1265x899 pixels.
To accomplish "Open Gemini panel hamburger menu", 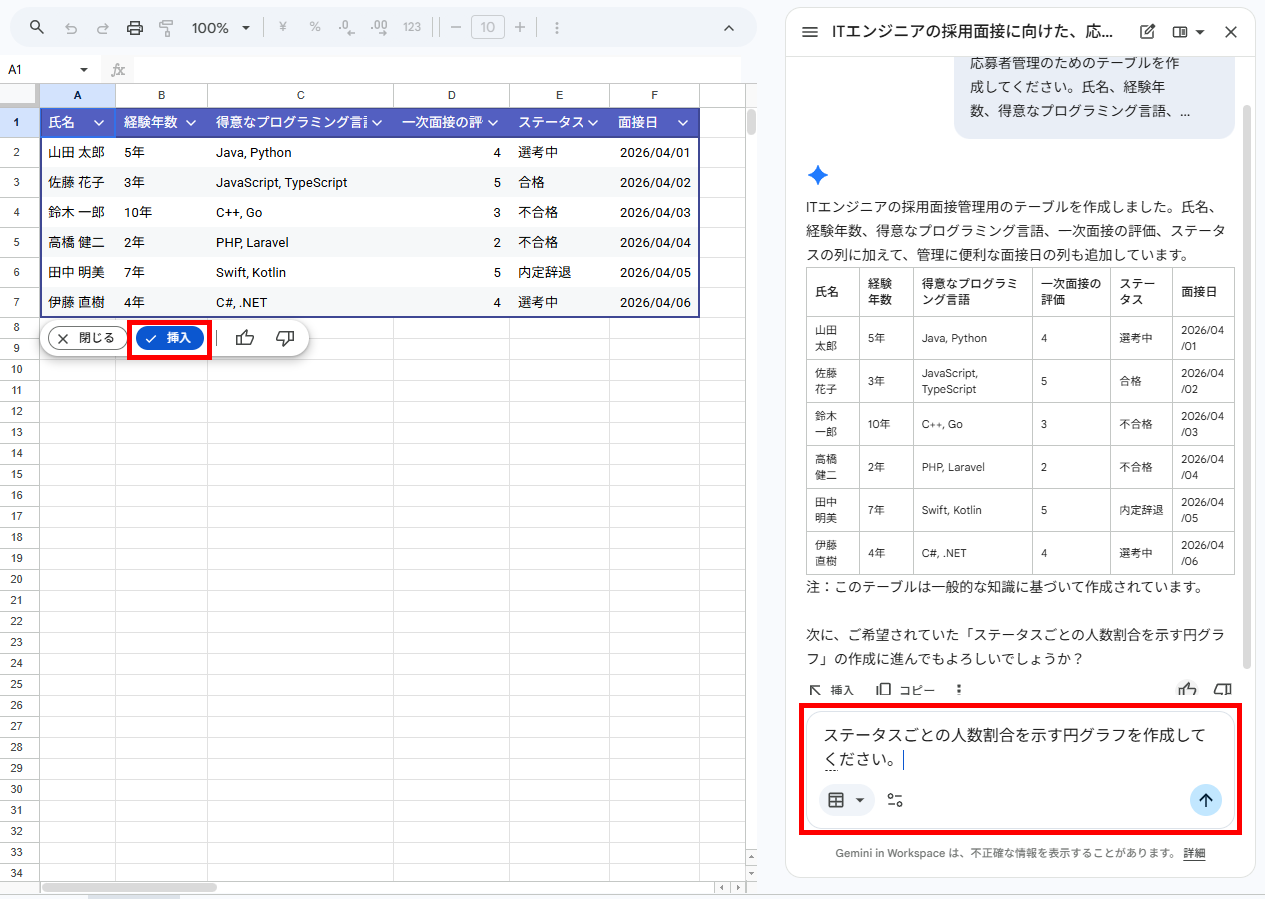I will 810,32.
